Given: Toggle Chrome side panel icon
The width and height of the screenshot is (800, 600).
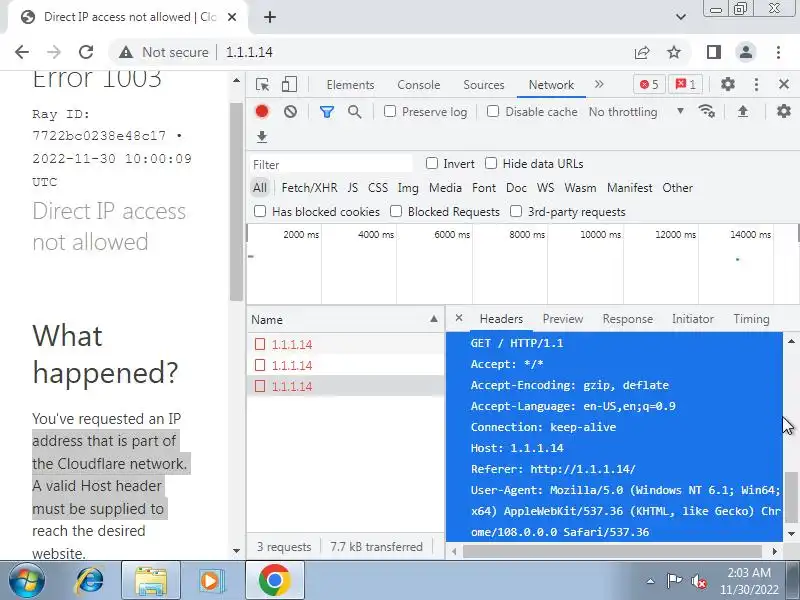Looking at the screenshot, I should [714, 52].
